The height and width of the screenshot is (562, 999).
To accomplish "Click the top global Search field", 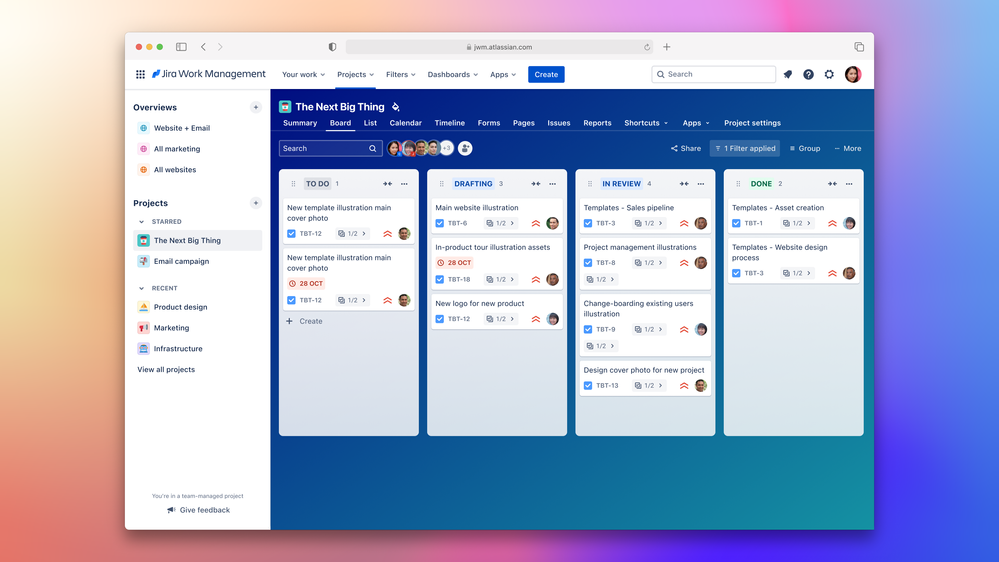I will [714, 75].
